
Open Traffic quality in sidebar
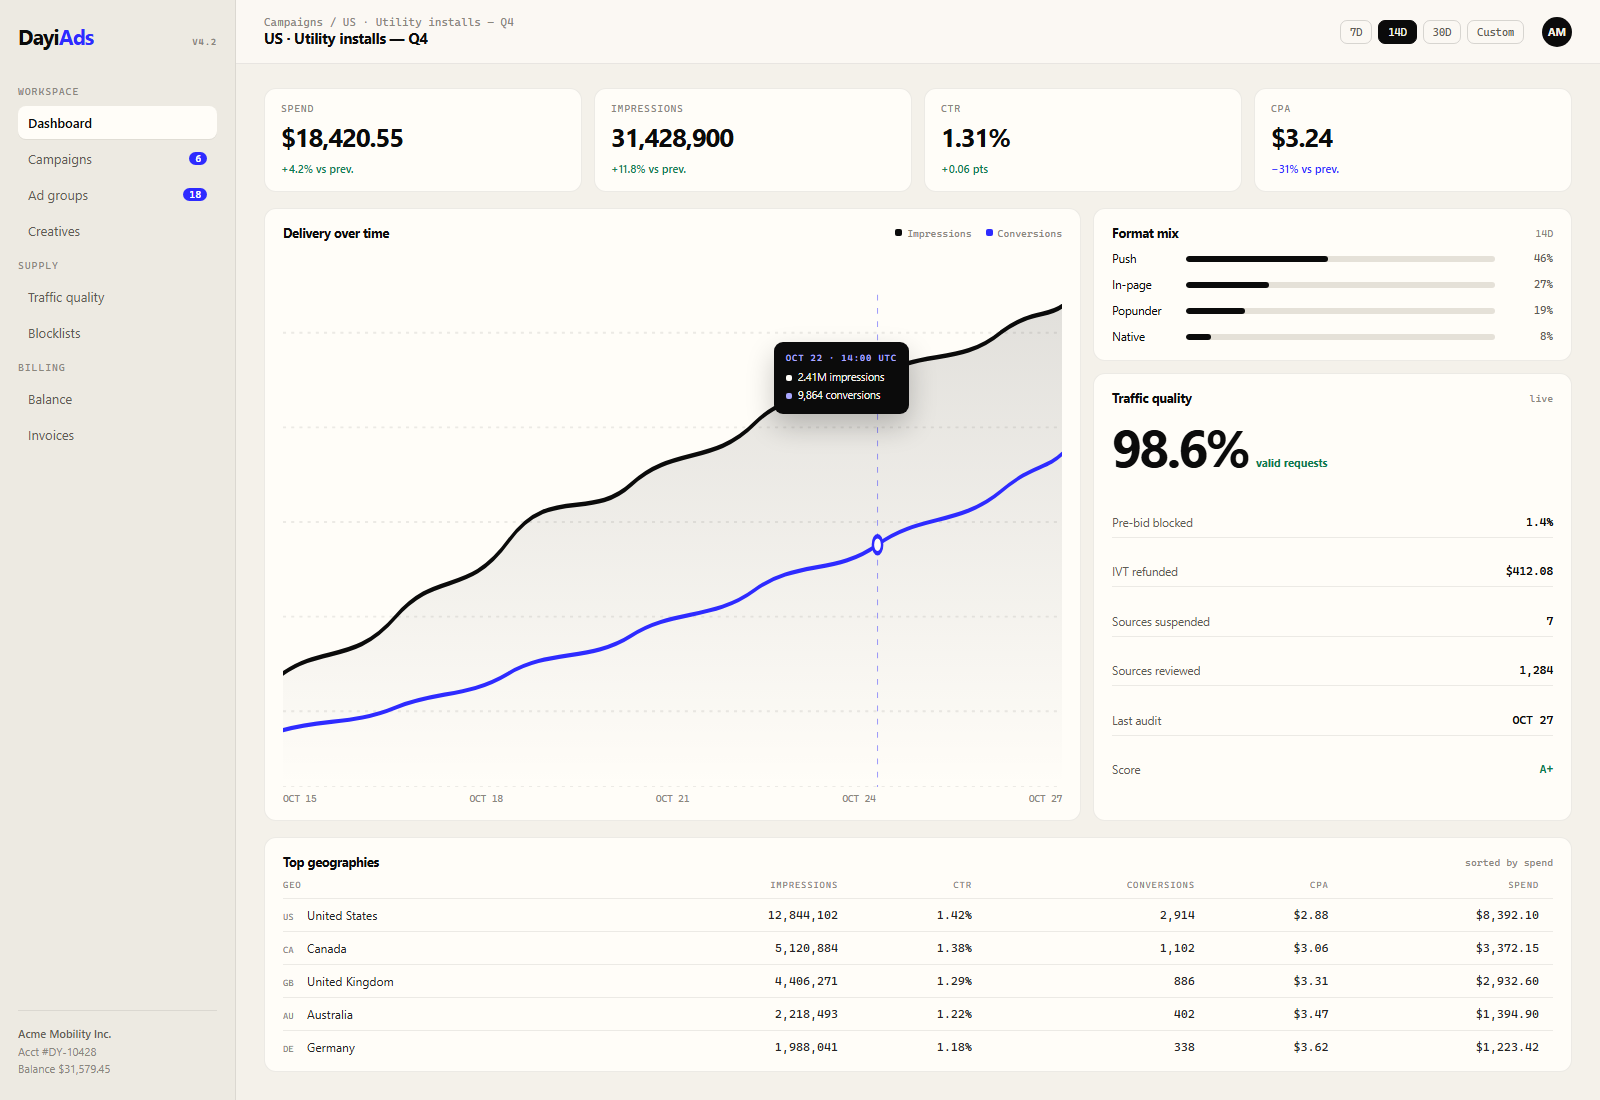tap(117, 297)
